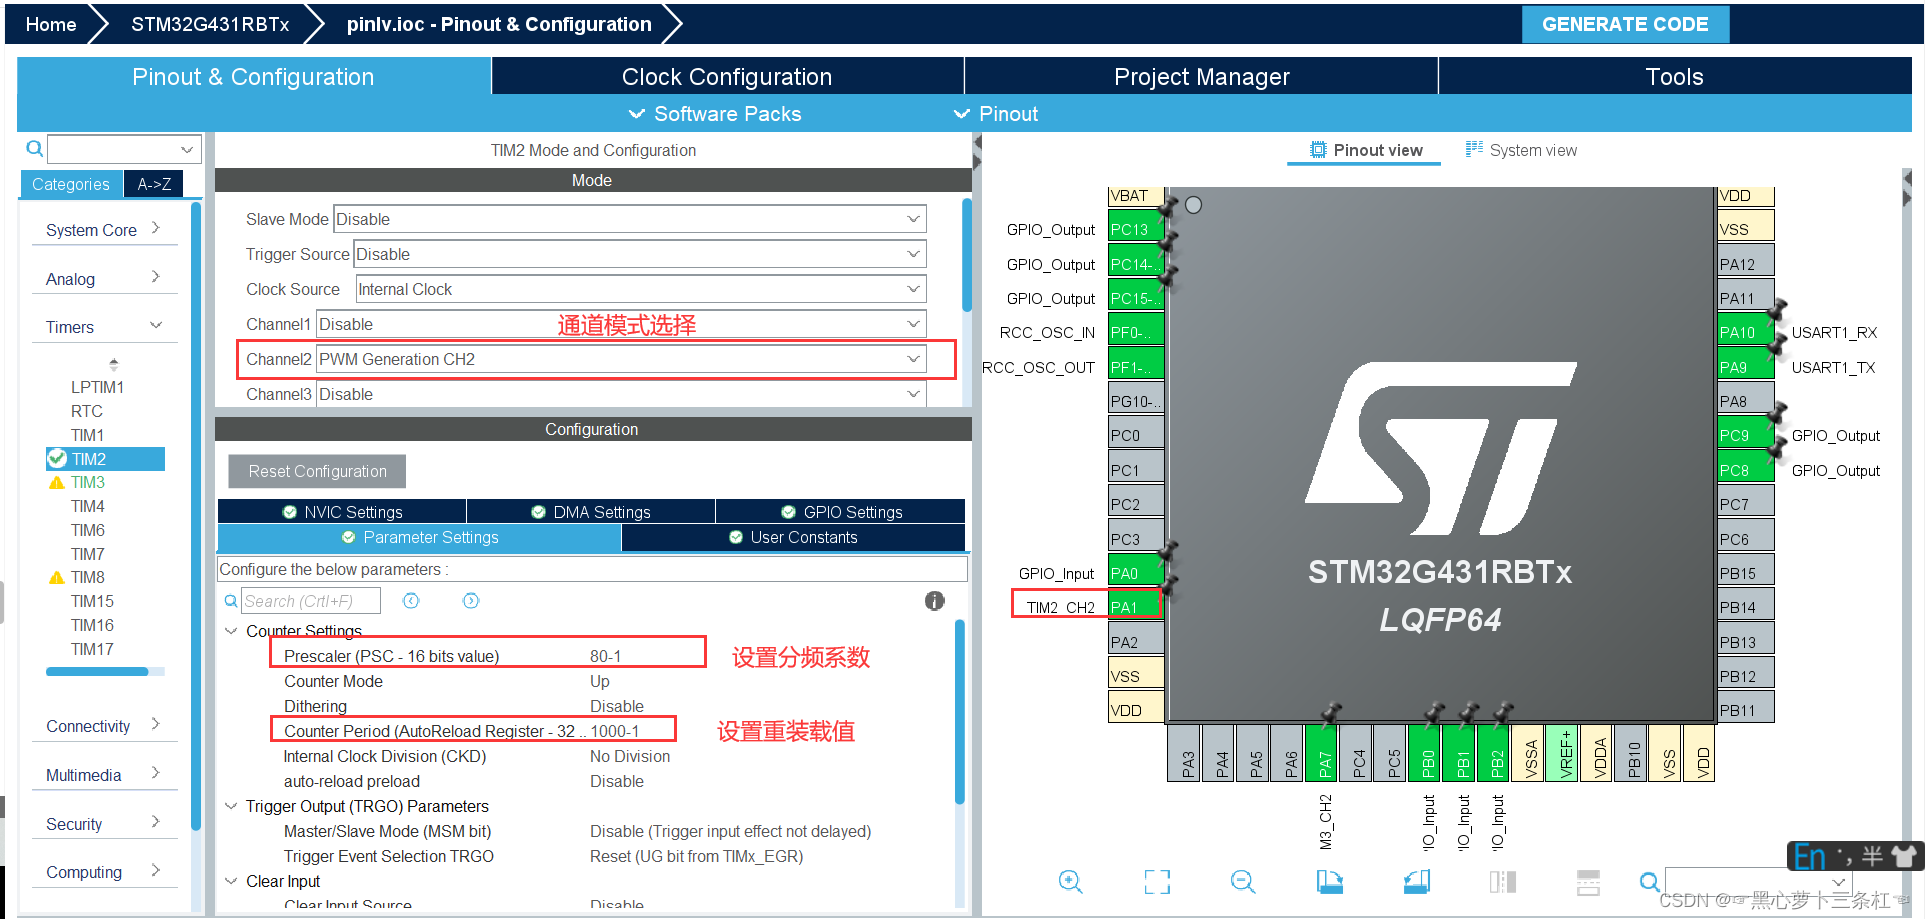Click the fit-to-screen brackets icon
The image size is (1925, 919).
pyautogui.click(x=1157, y=881)
